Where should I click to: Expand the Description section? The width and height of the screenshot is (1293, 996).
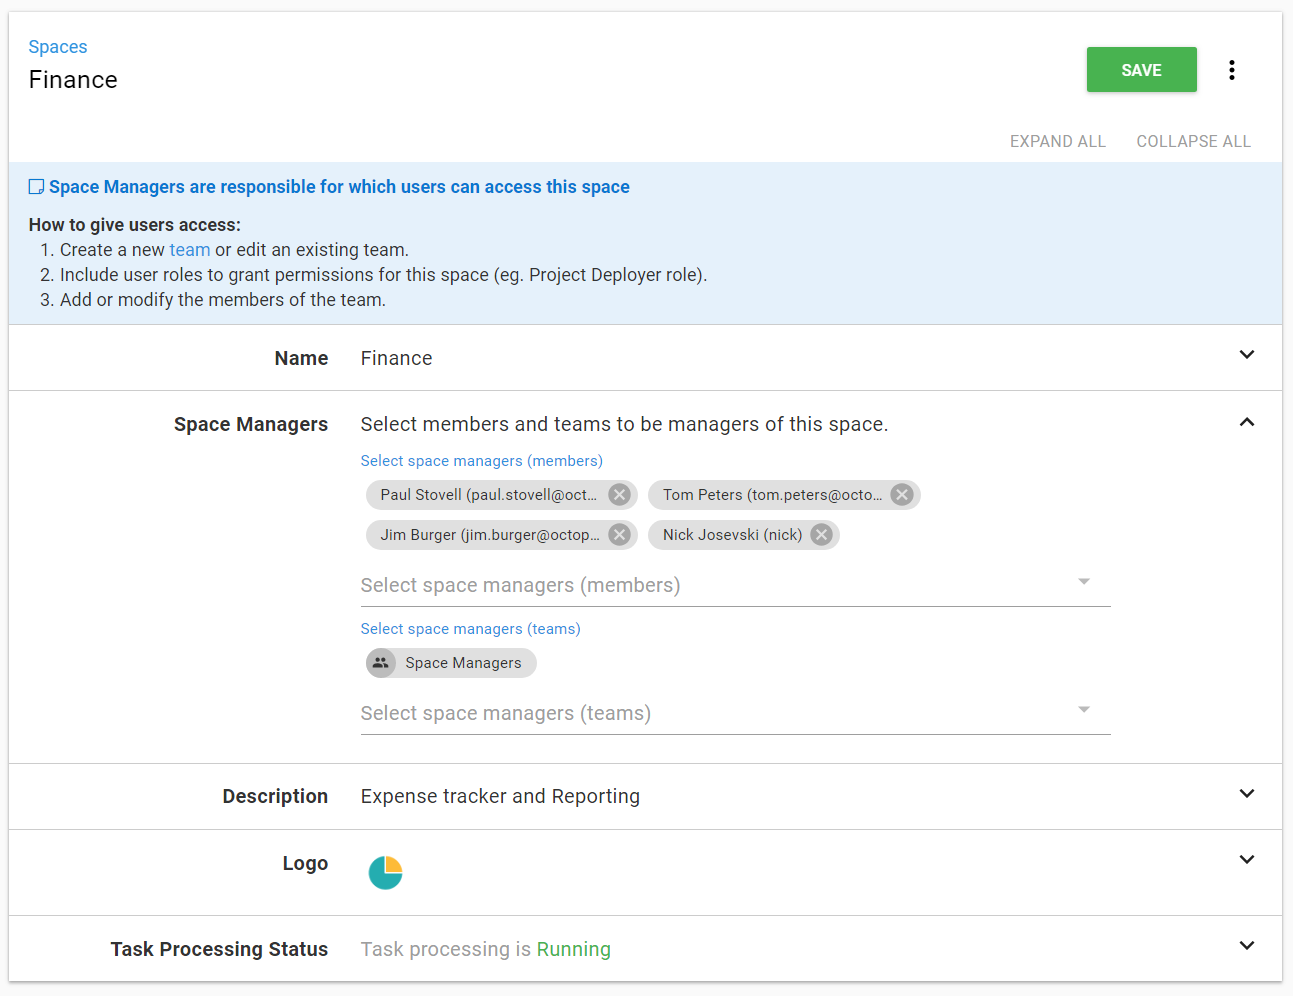(1247, 793)
